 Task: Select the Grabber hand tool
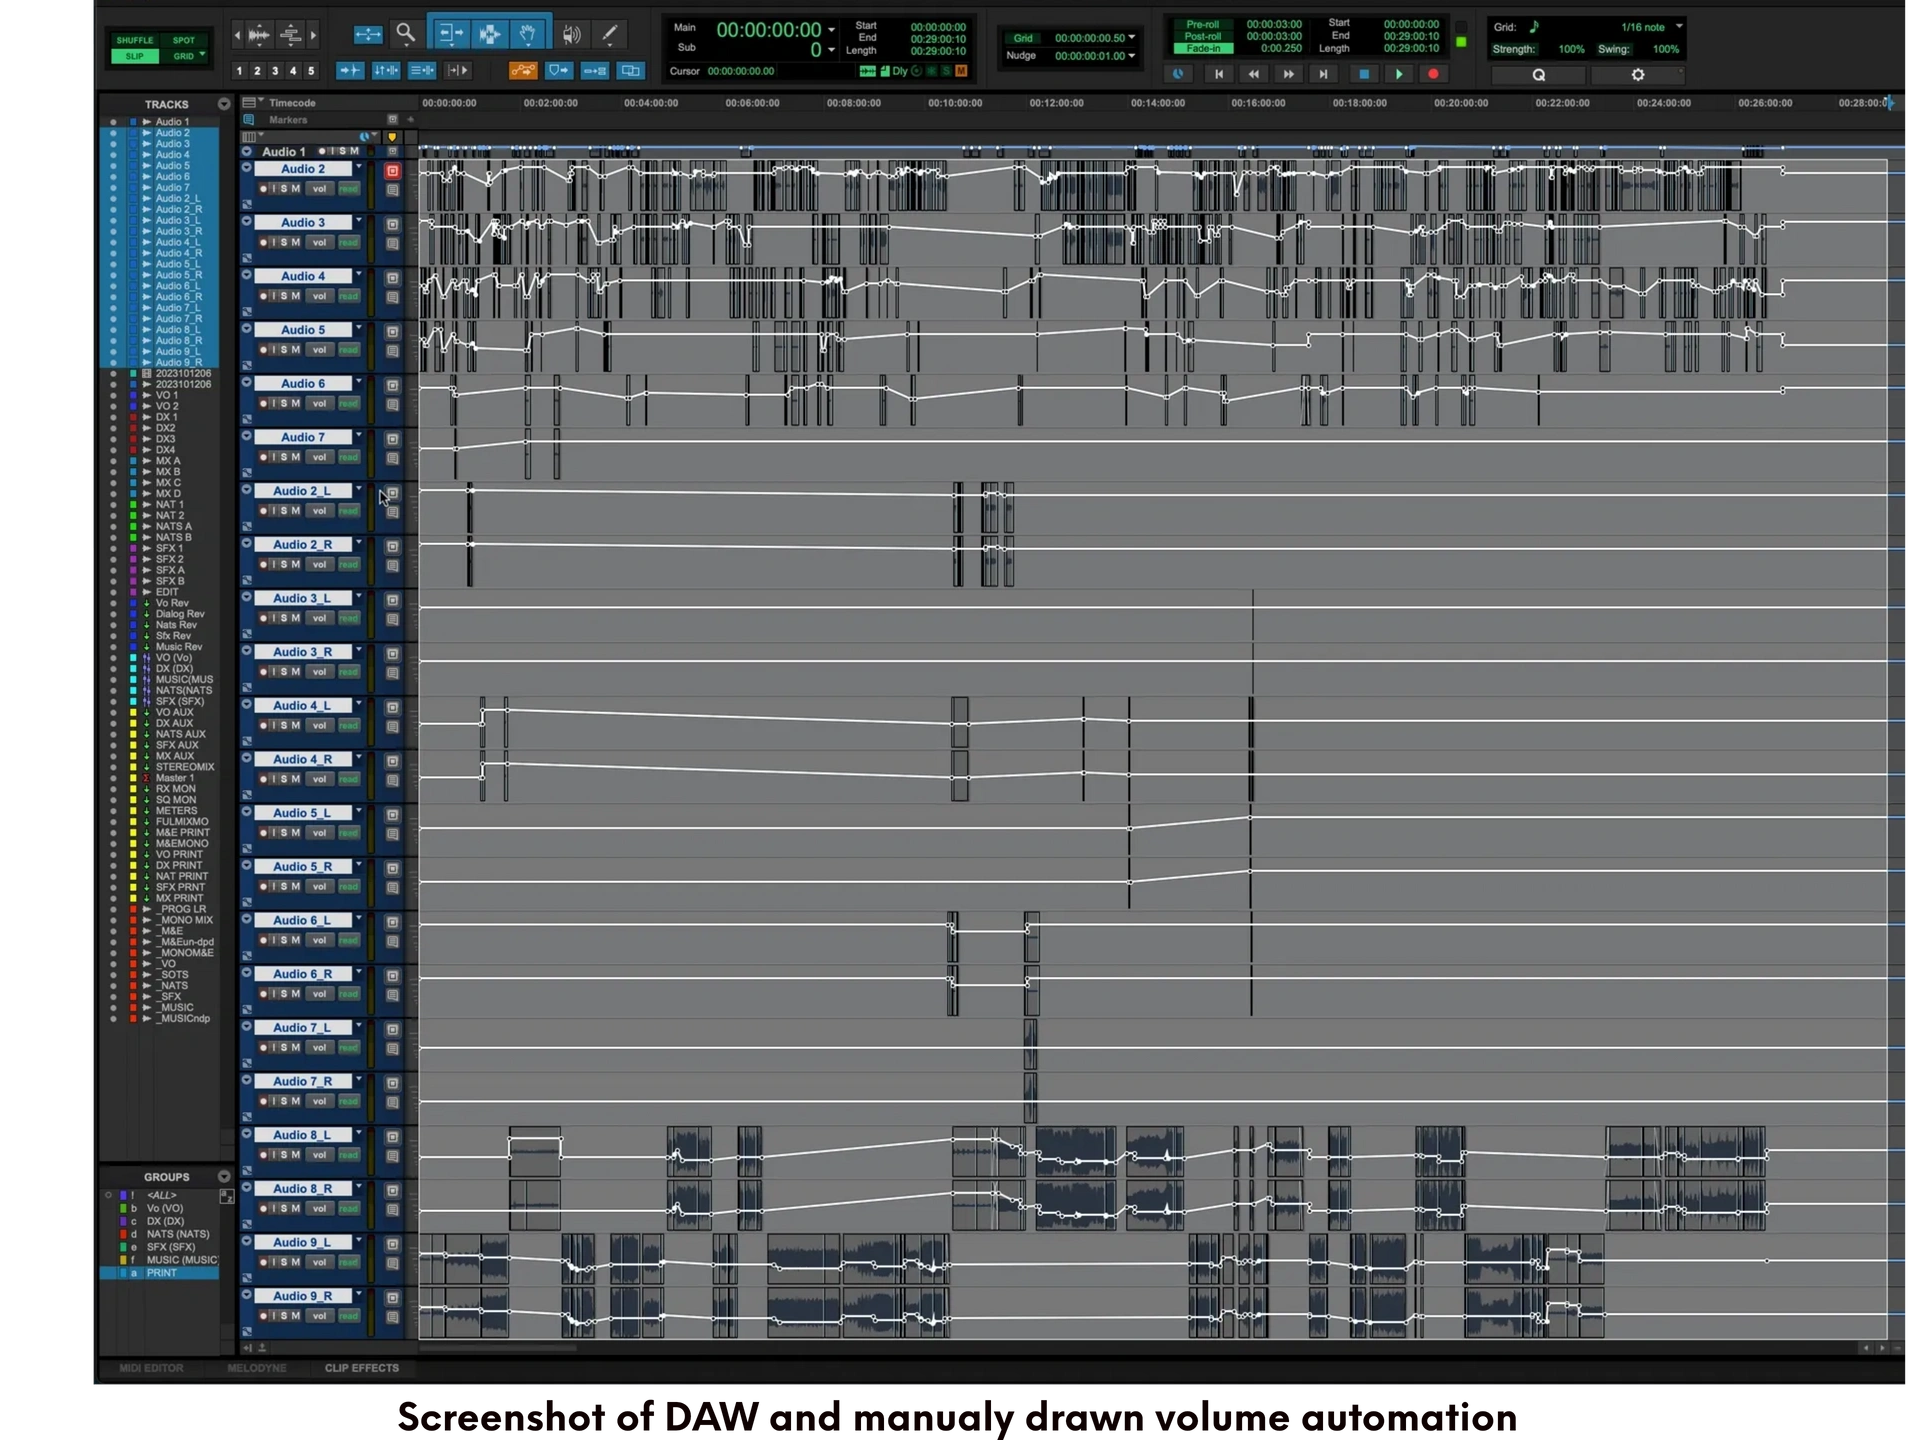528,34
